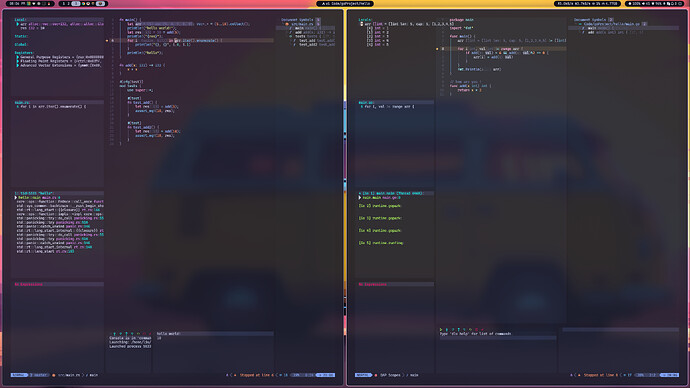Click '[2] int = 3' in Go Locals

coord(378,36)
